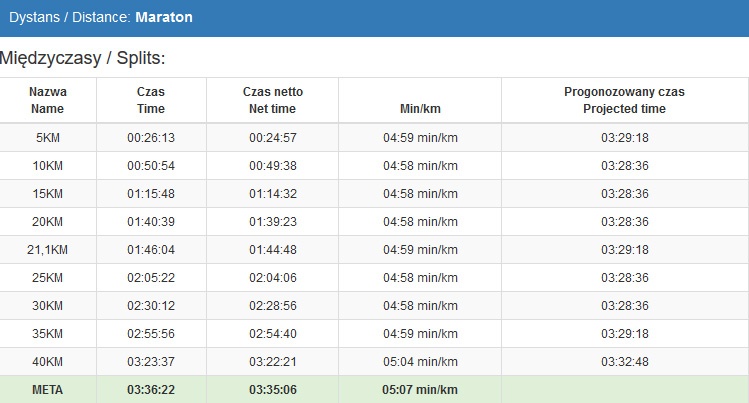
Task: Click the 15KM net time 01:14:32
Action: (x=272, y=194)
